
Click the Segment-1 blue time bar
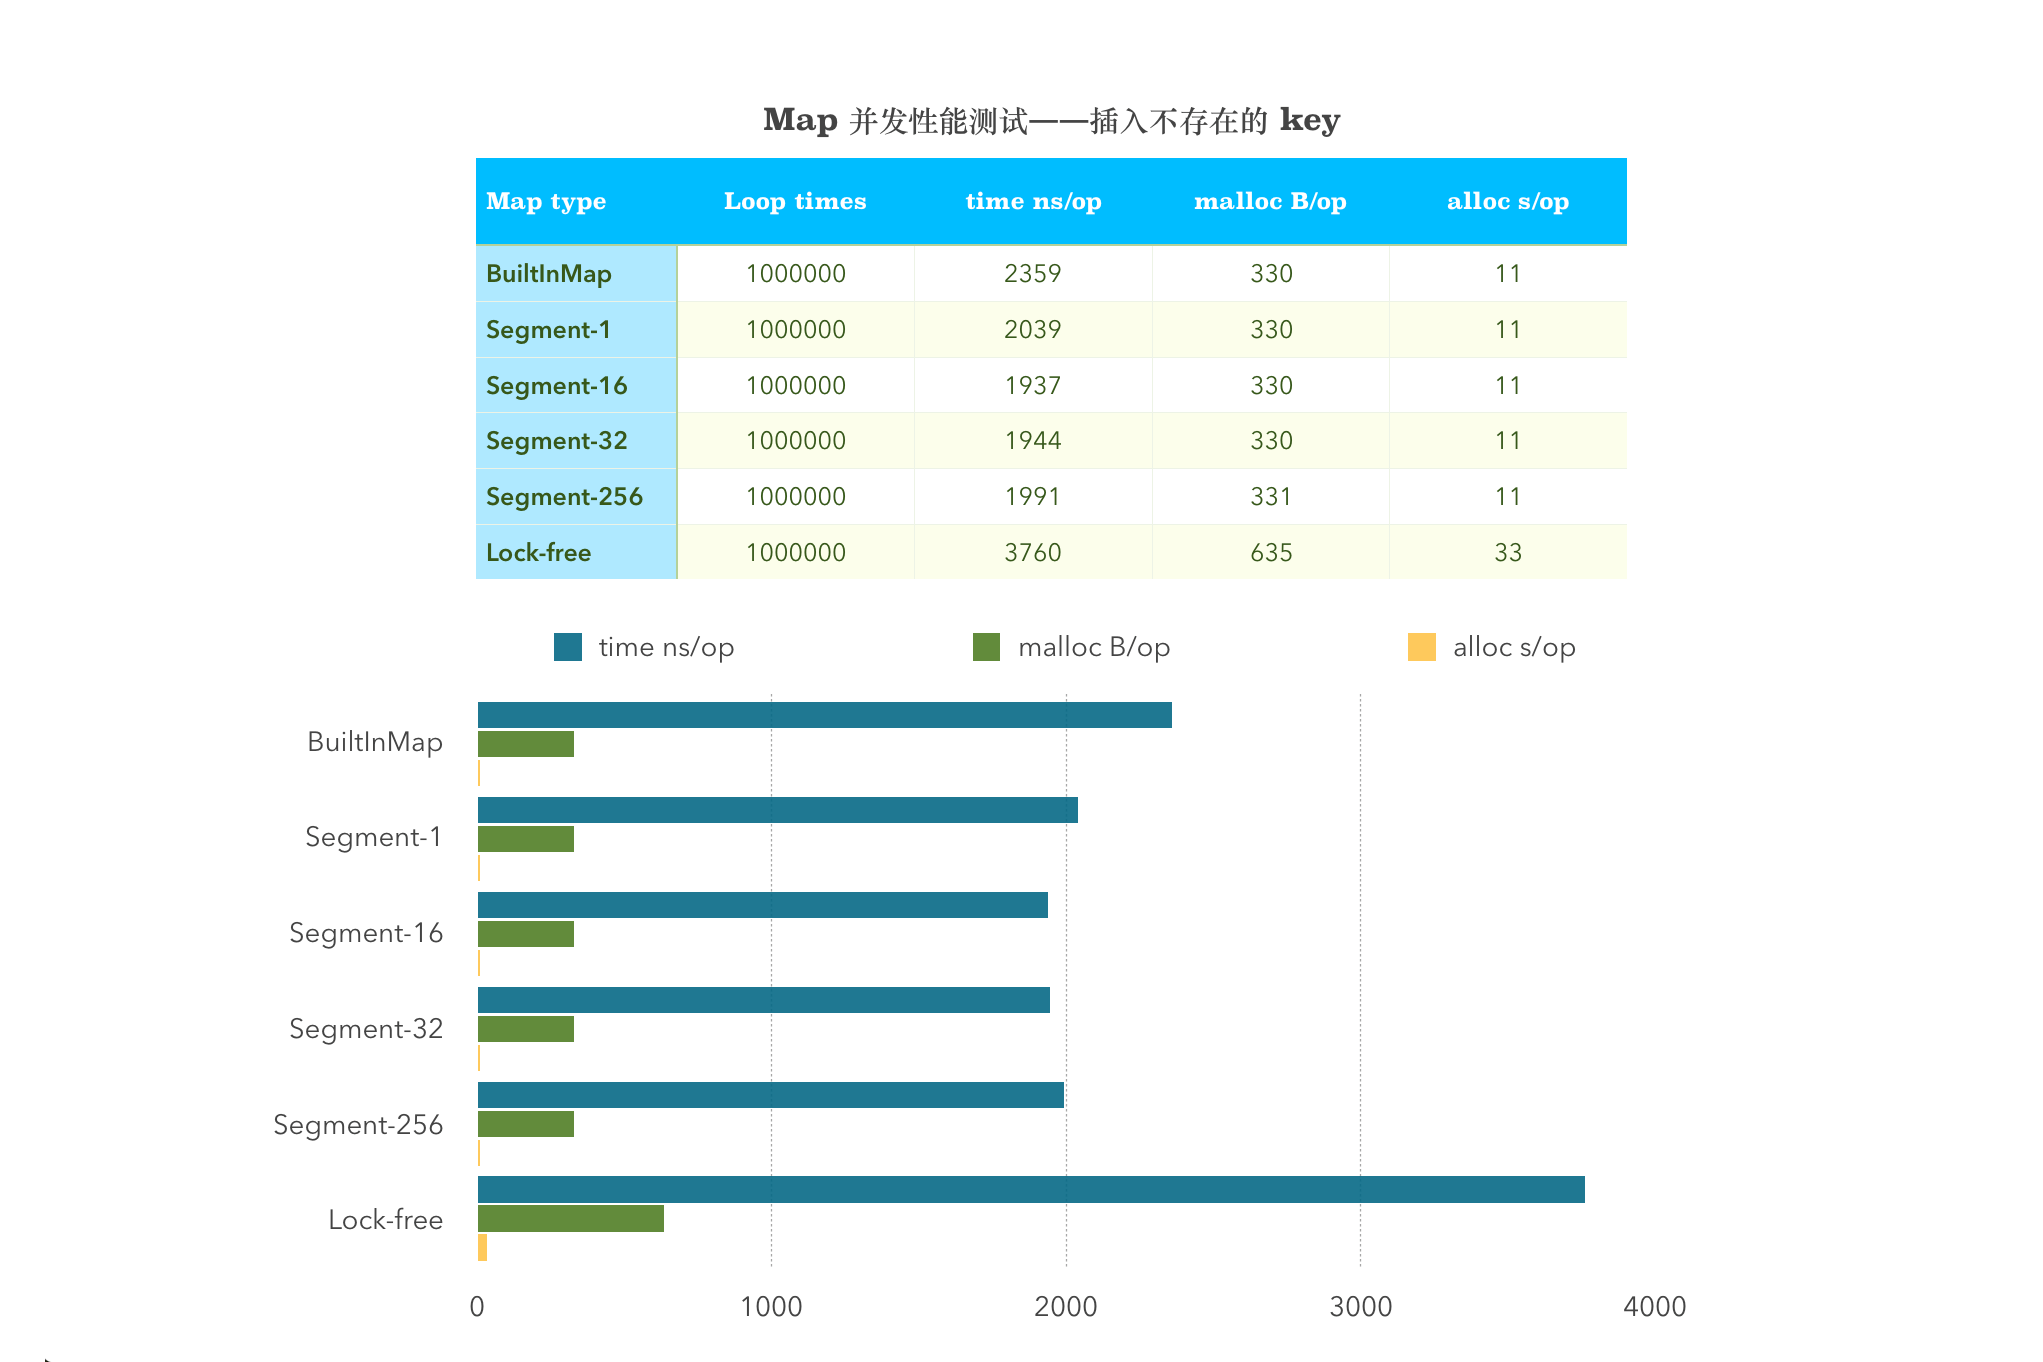coord(777,810)
